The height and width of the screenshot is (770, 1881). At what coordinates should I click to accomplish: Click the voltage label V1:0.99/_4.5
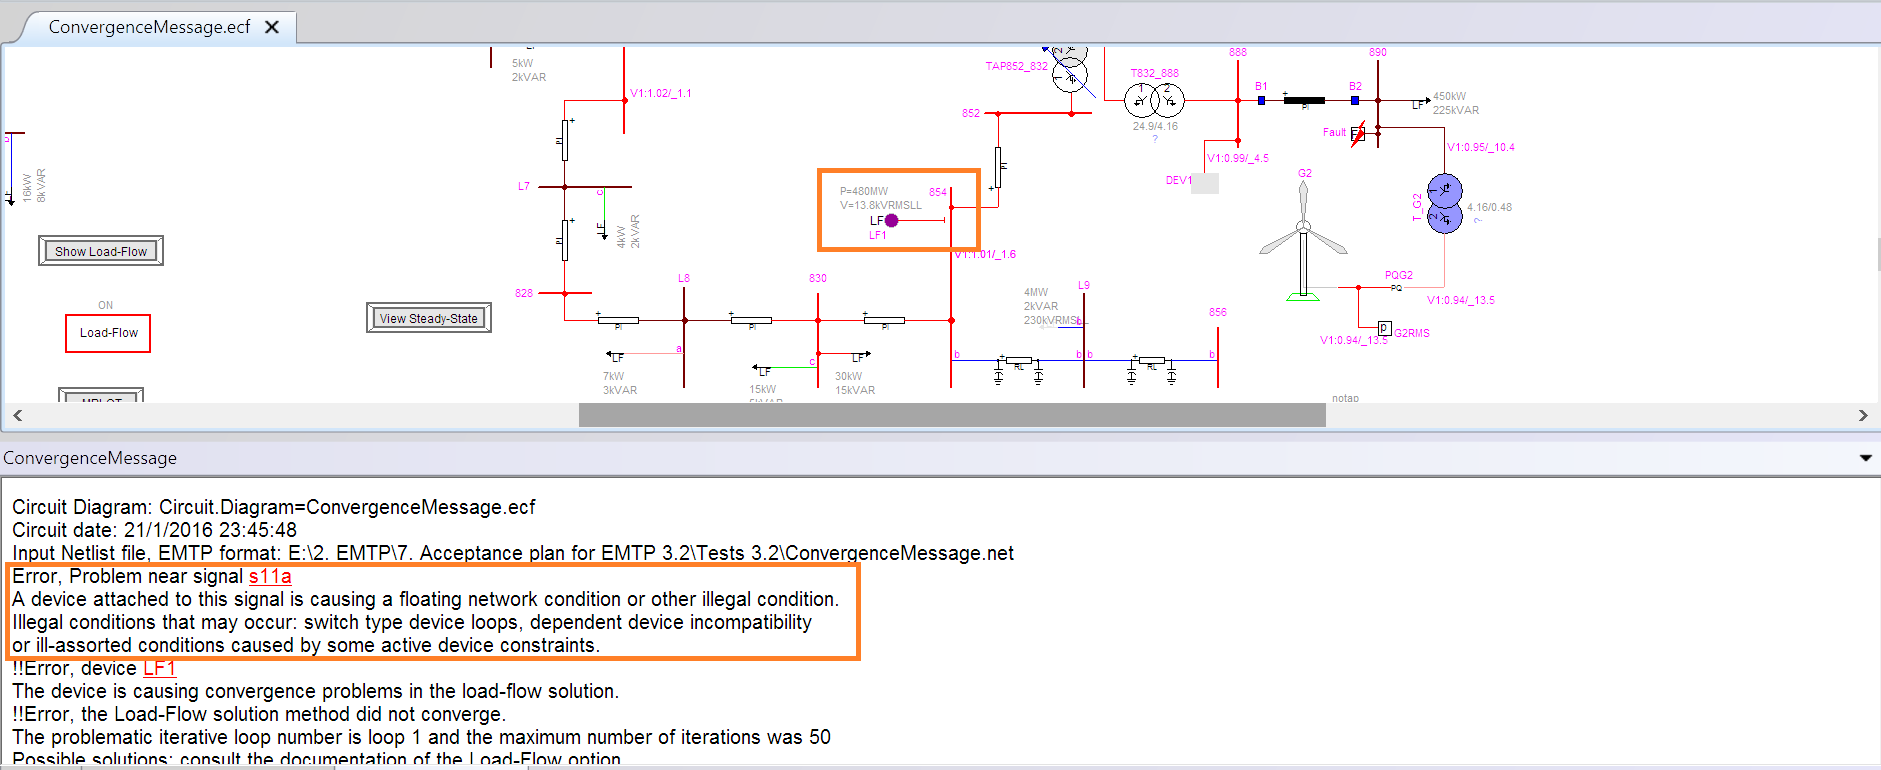(x=1238, y=158)
